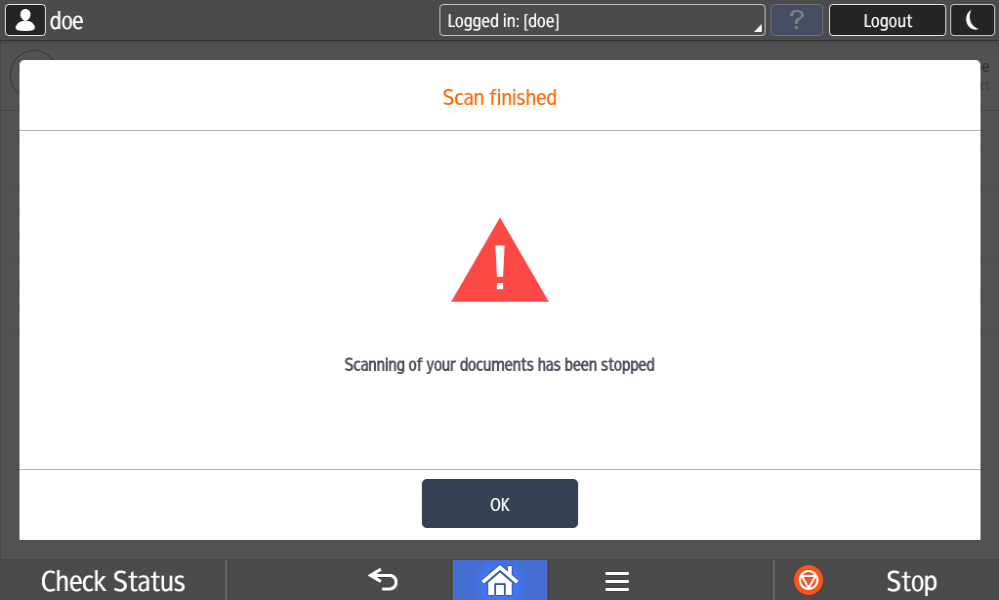Screen dimensions: 999x600
Task: Toggle the sleep mode moon icon
Action: coord(972,20)
